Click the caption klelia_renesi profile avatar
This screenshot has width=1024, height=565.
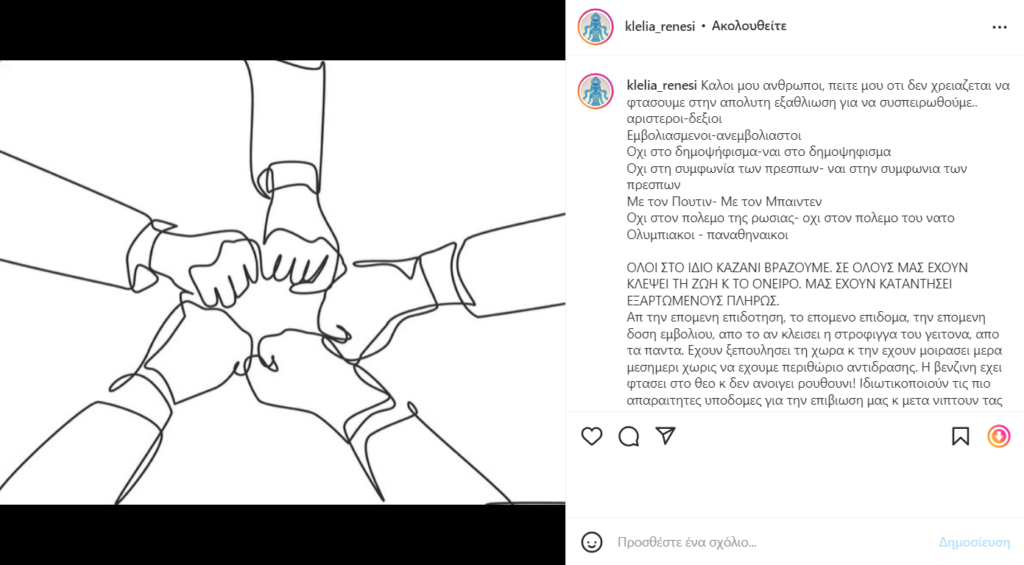596,91
